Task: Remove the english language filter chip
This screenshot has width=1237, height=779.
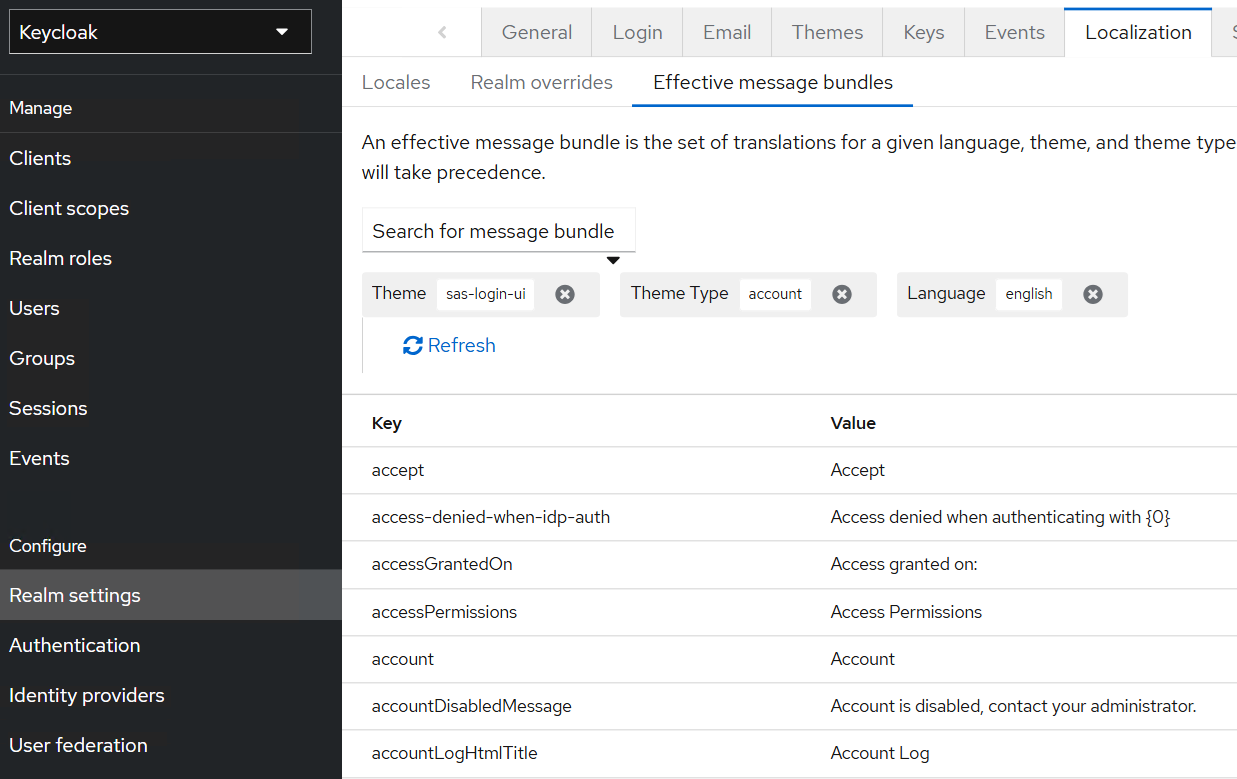Action: [x=1093, y=294]
